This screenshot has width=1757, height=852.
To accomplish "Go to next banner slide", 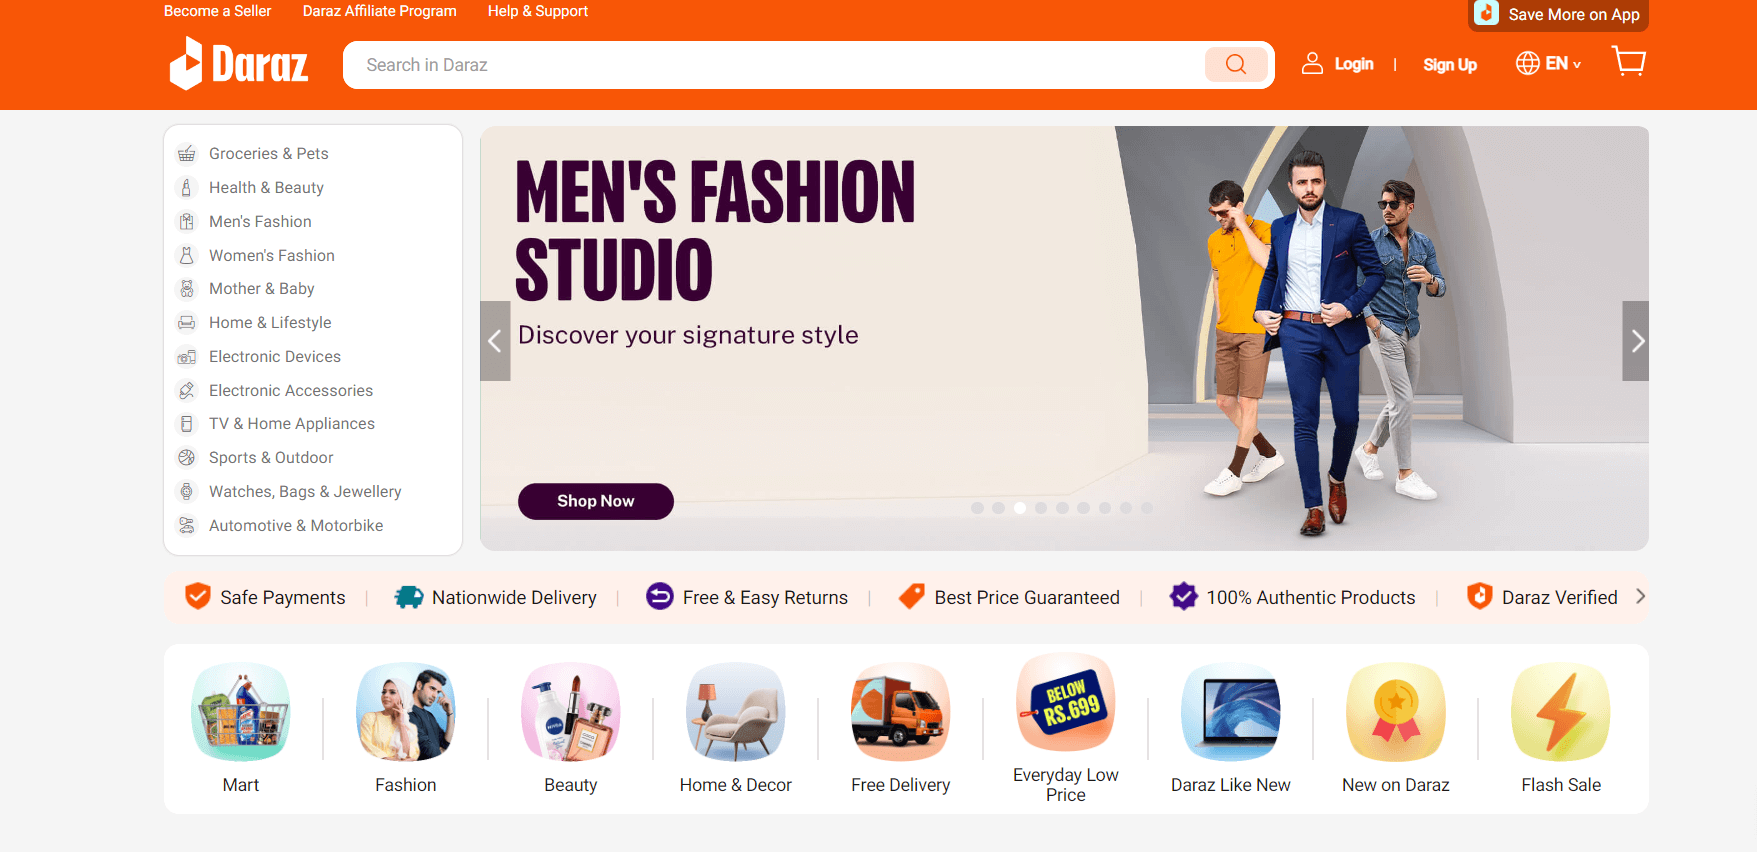I will 1636,341.
